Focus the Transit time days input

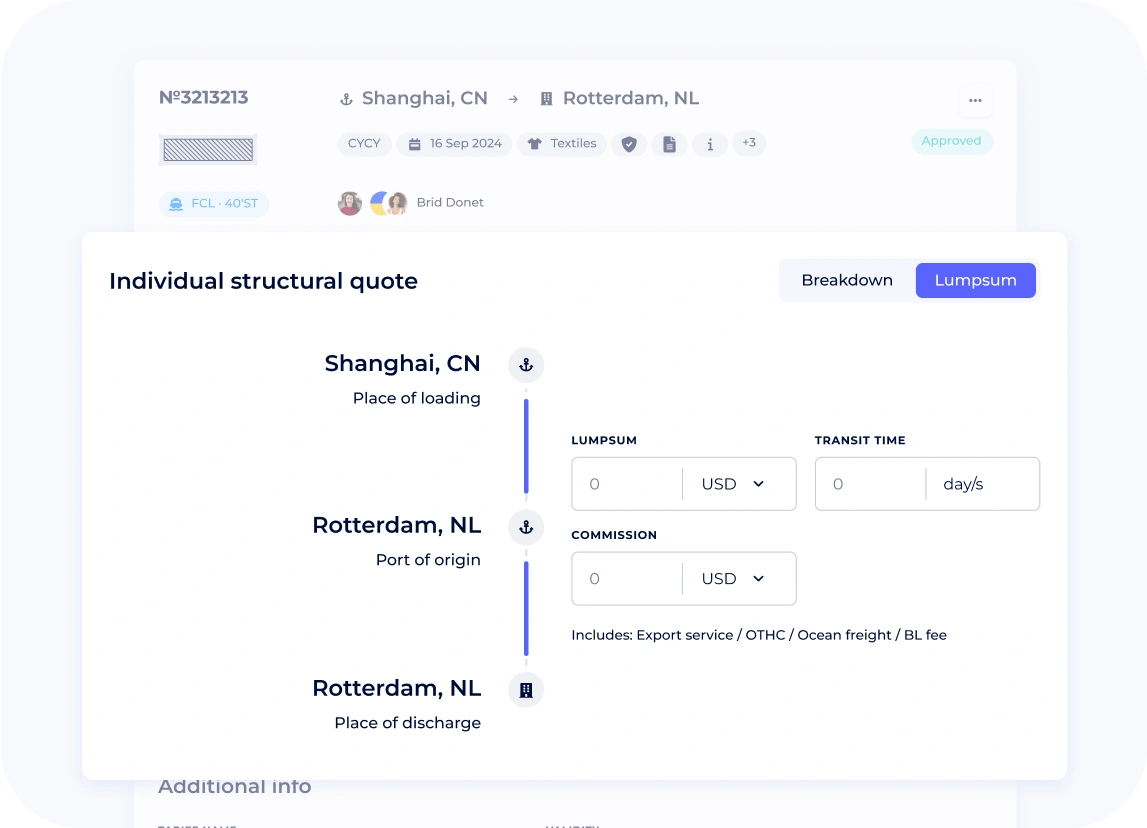870,484
